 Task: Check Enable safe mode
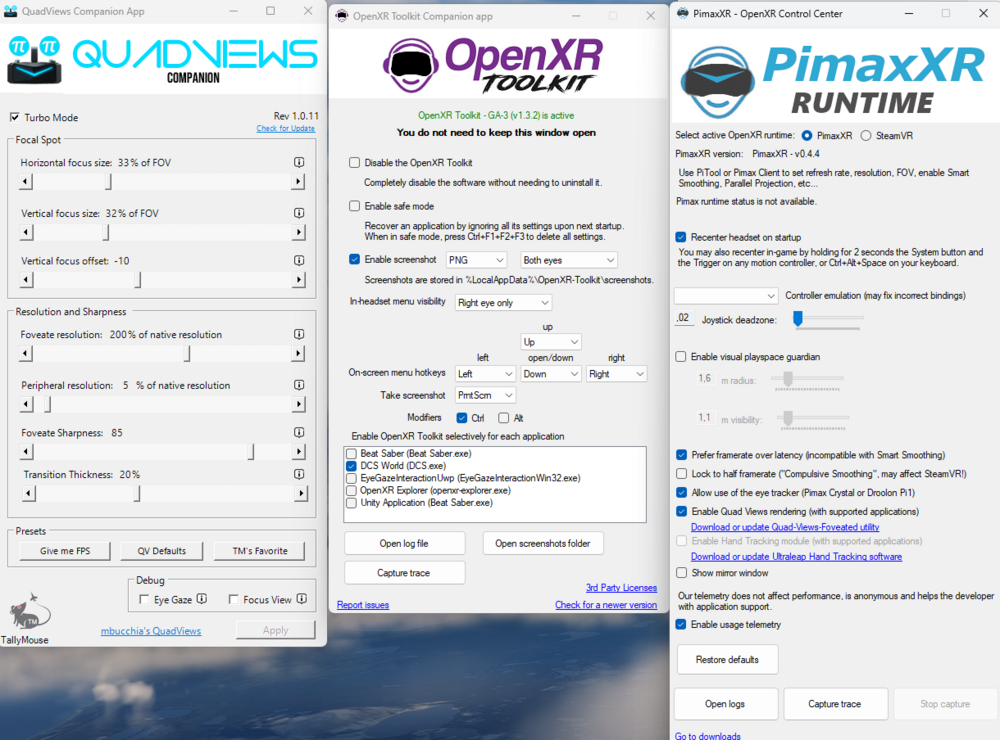coord(355,206)
